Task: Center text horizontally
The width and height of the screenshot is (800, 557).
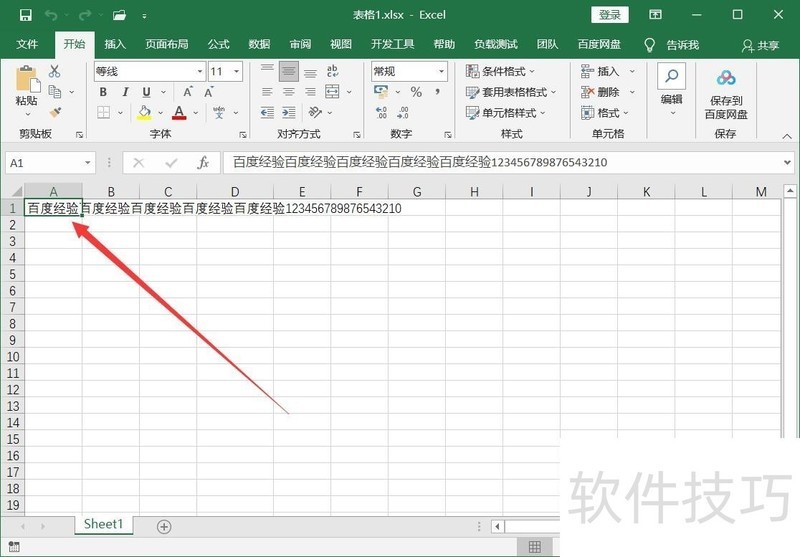Action: pos(289,92)
